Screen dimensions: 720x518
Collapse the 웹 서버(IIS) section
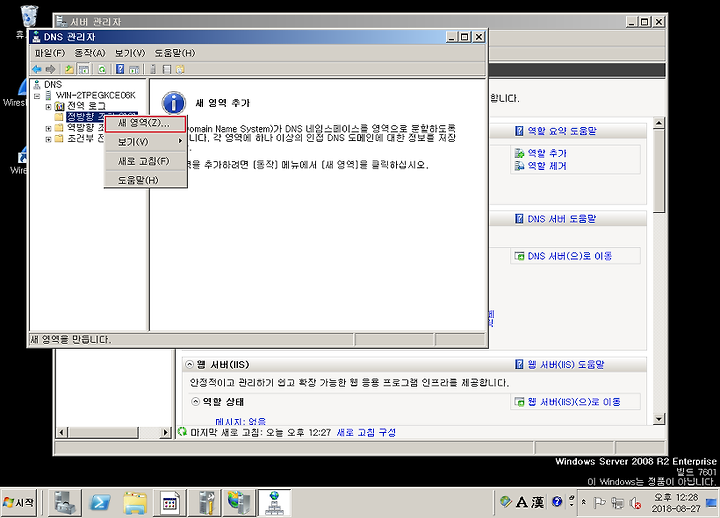click(189, 365)
